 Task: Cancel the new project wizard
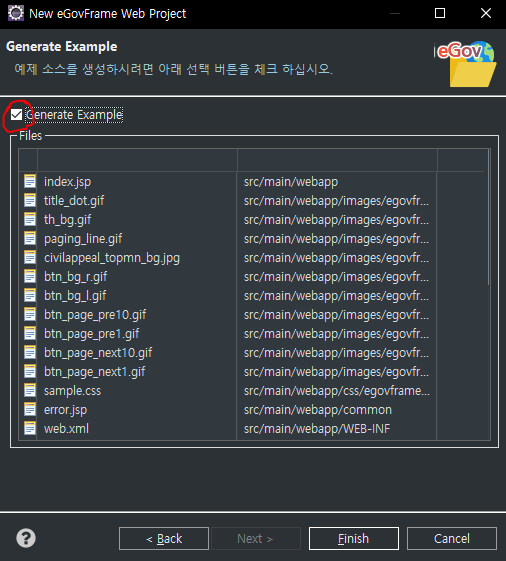(x=452, y=538)
